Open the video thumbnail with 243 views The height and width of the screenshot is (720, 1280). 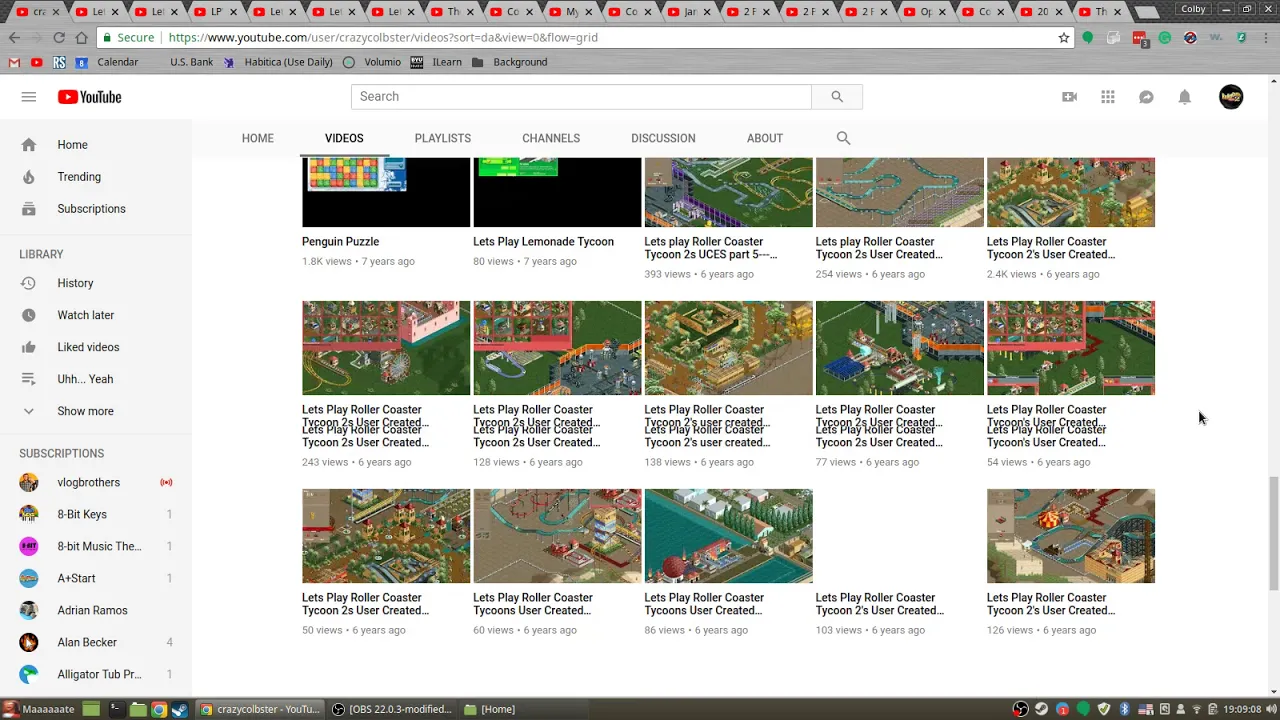[x=386, y=348]
